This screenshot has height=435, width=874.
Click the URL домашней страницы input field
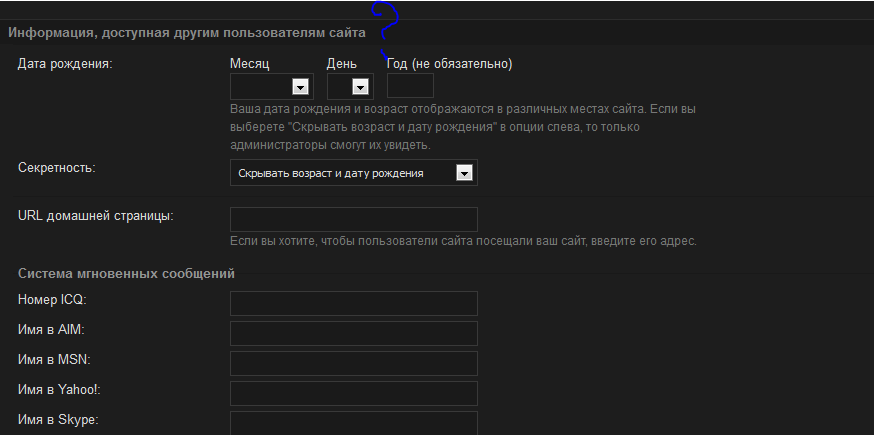354,219
